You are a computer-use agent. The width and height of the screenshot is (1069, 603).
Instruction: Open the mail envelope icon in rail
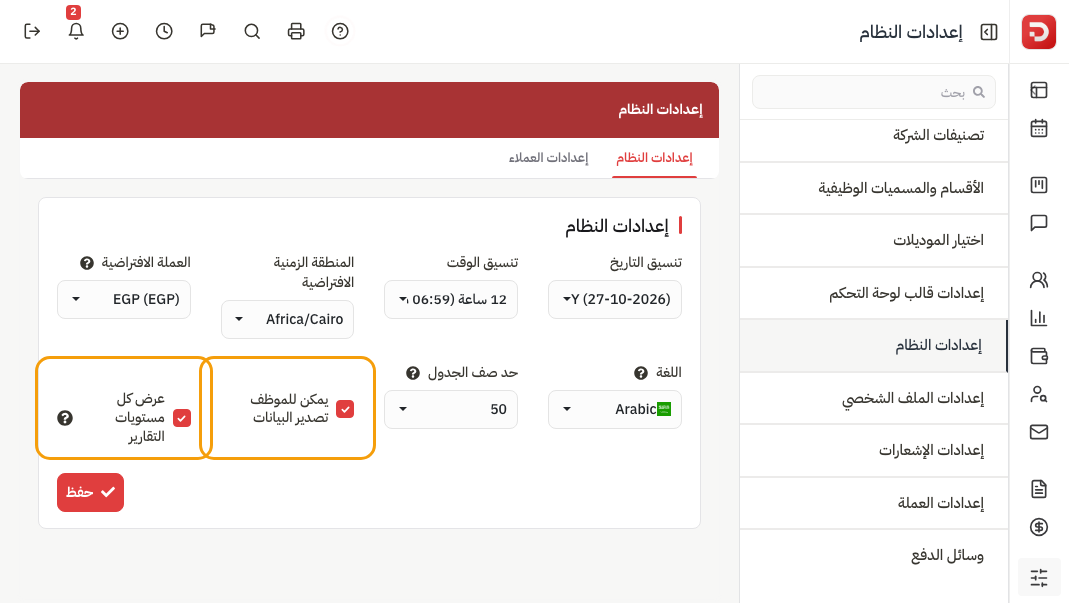pyautogui.click(x=1038, y=432)
